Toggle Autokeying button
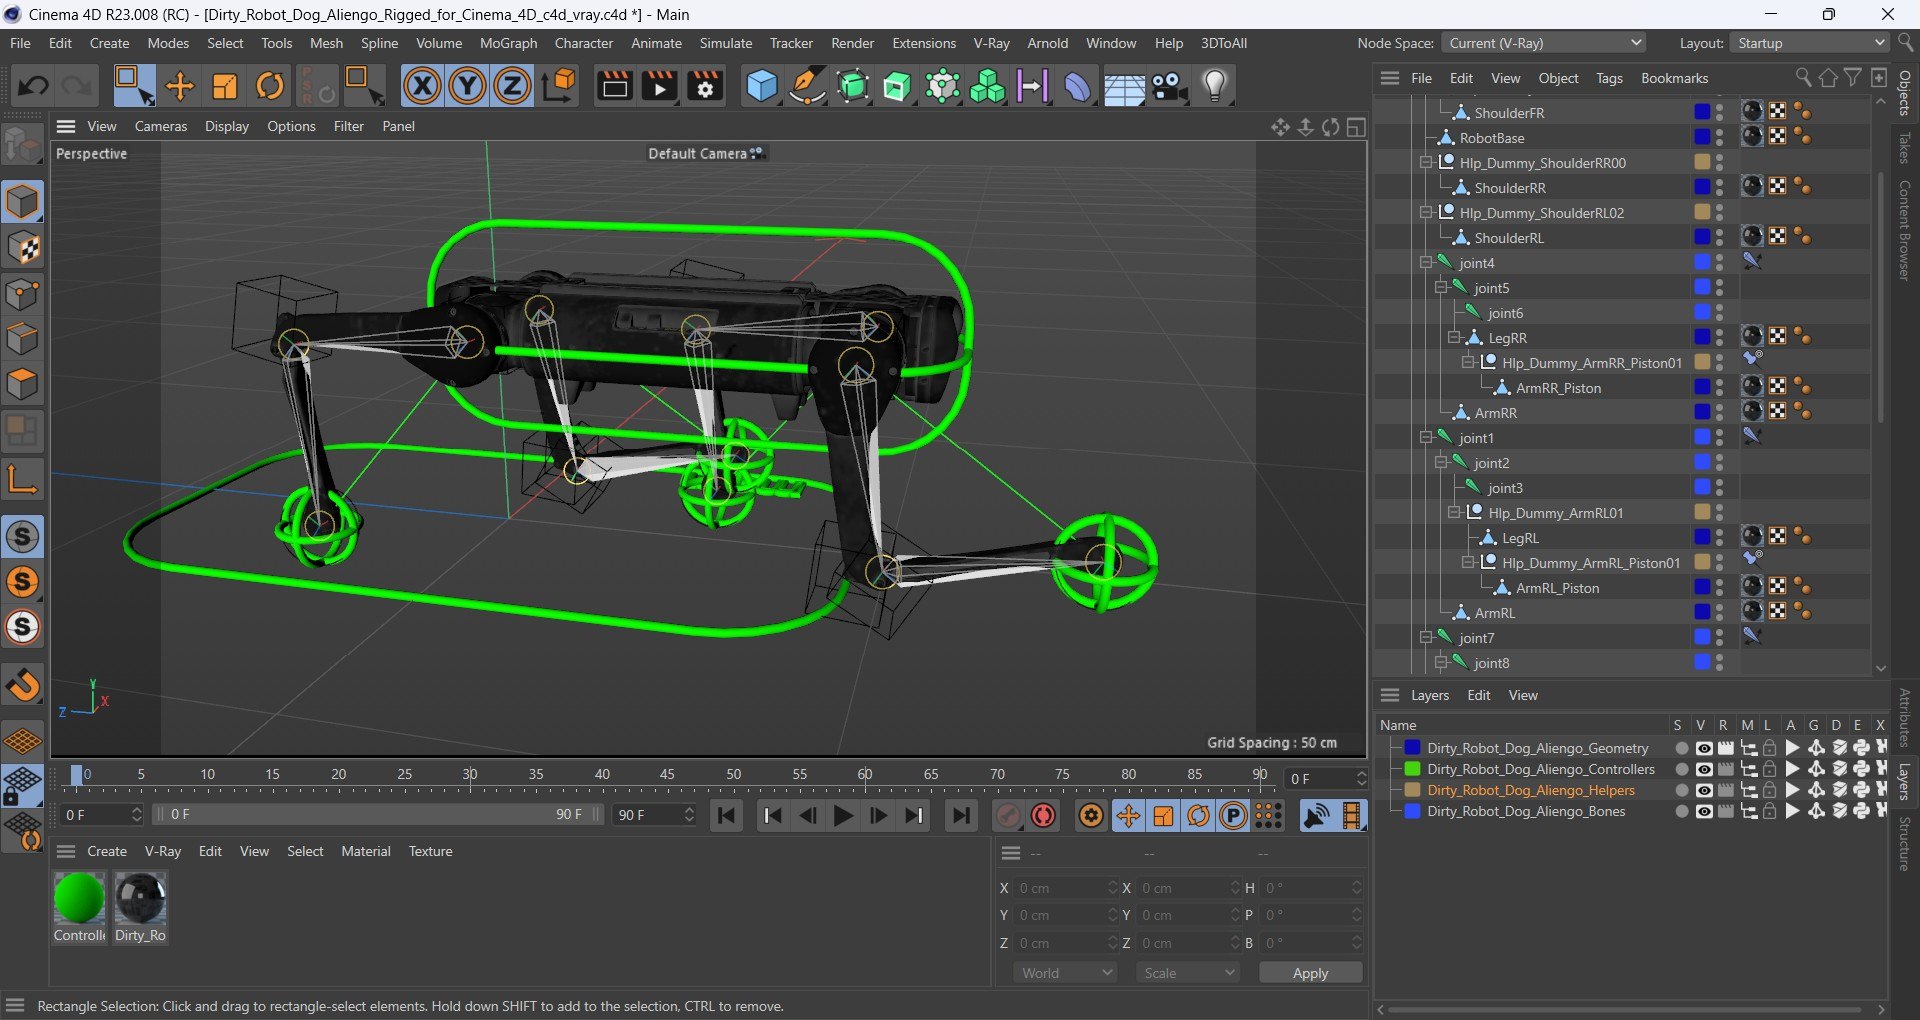Viewport: 1920px width, 1020px height. click(x=1043, y=816)
